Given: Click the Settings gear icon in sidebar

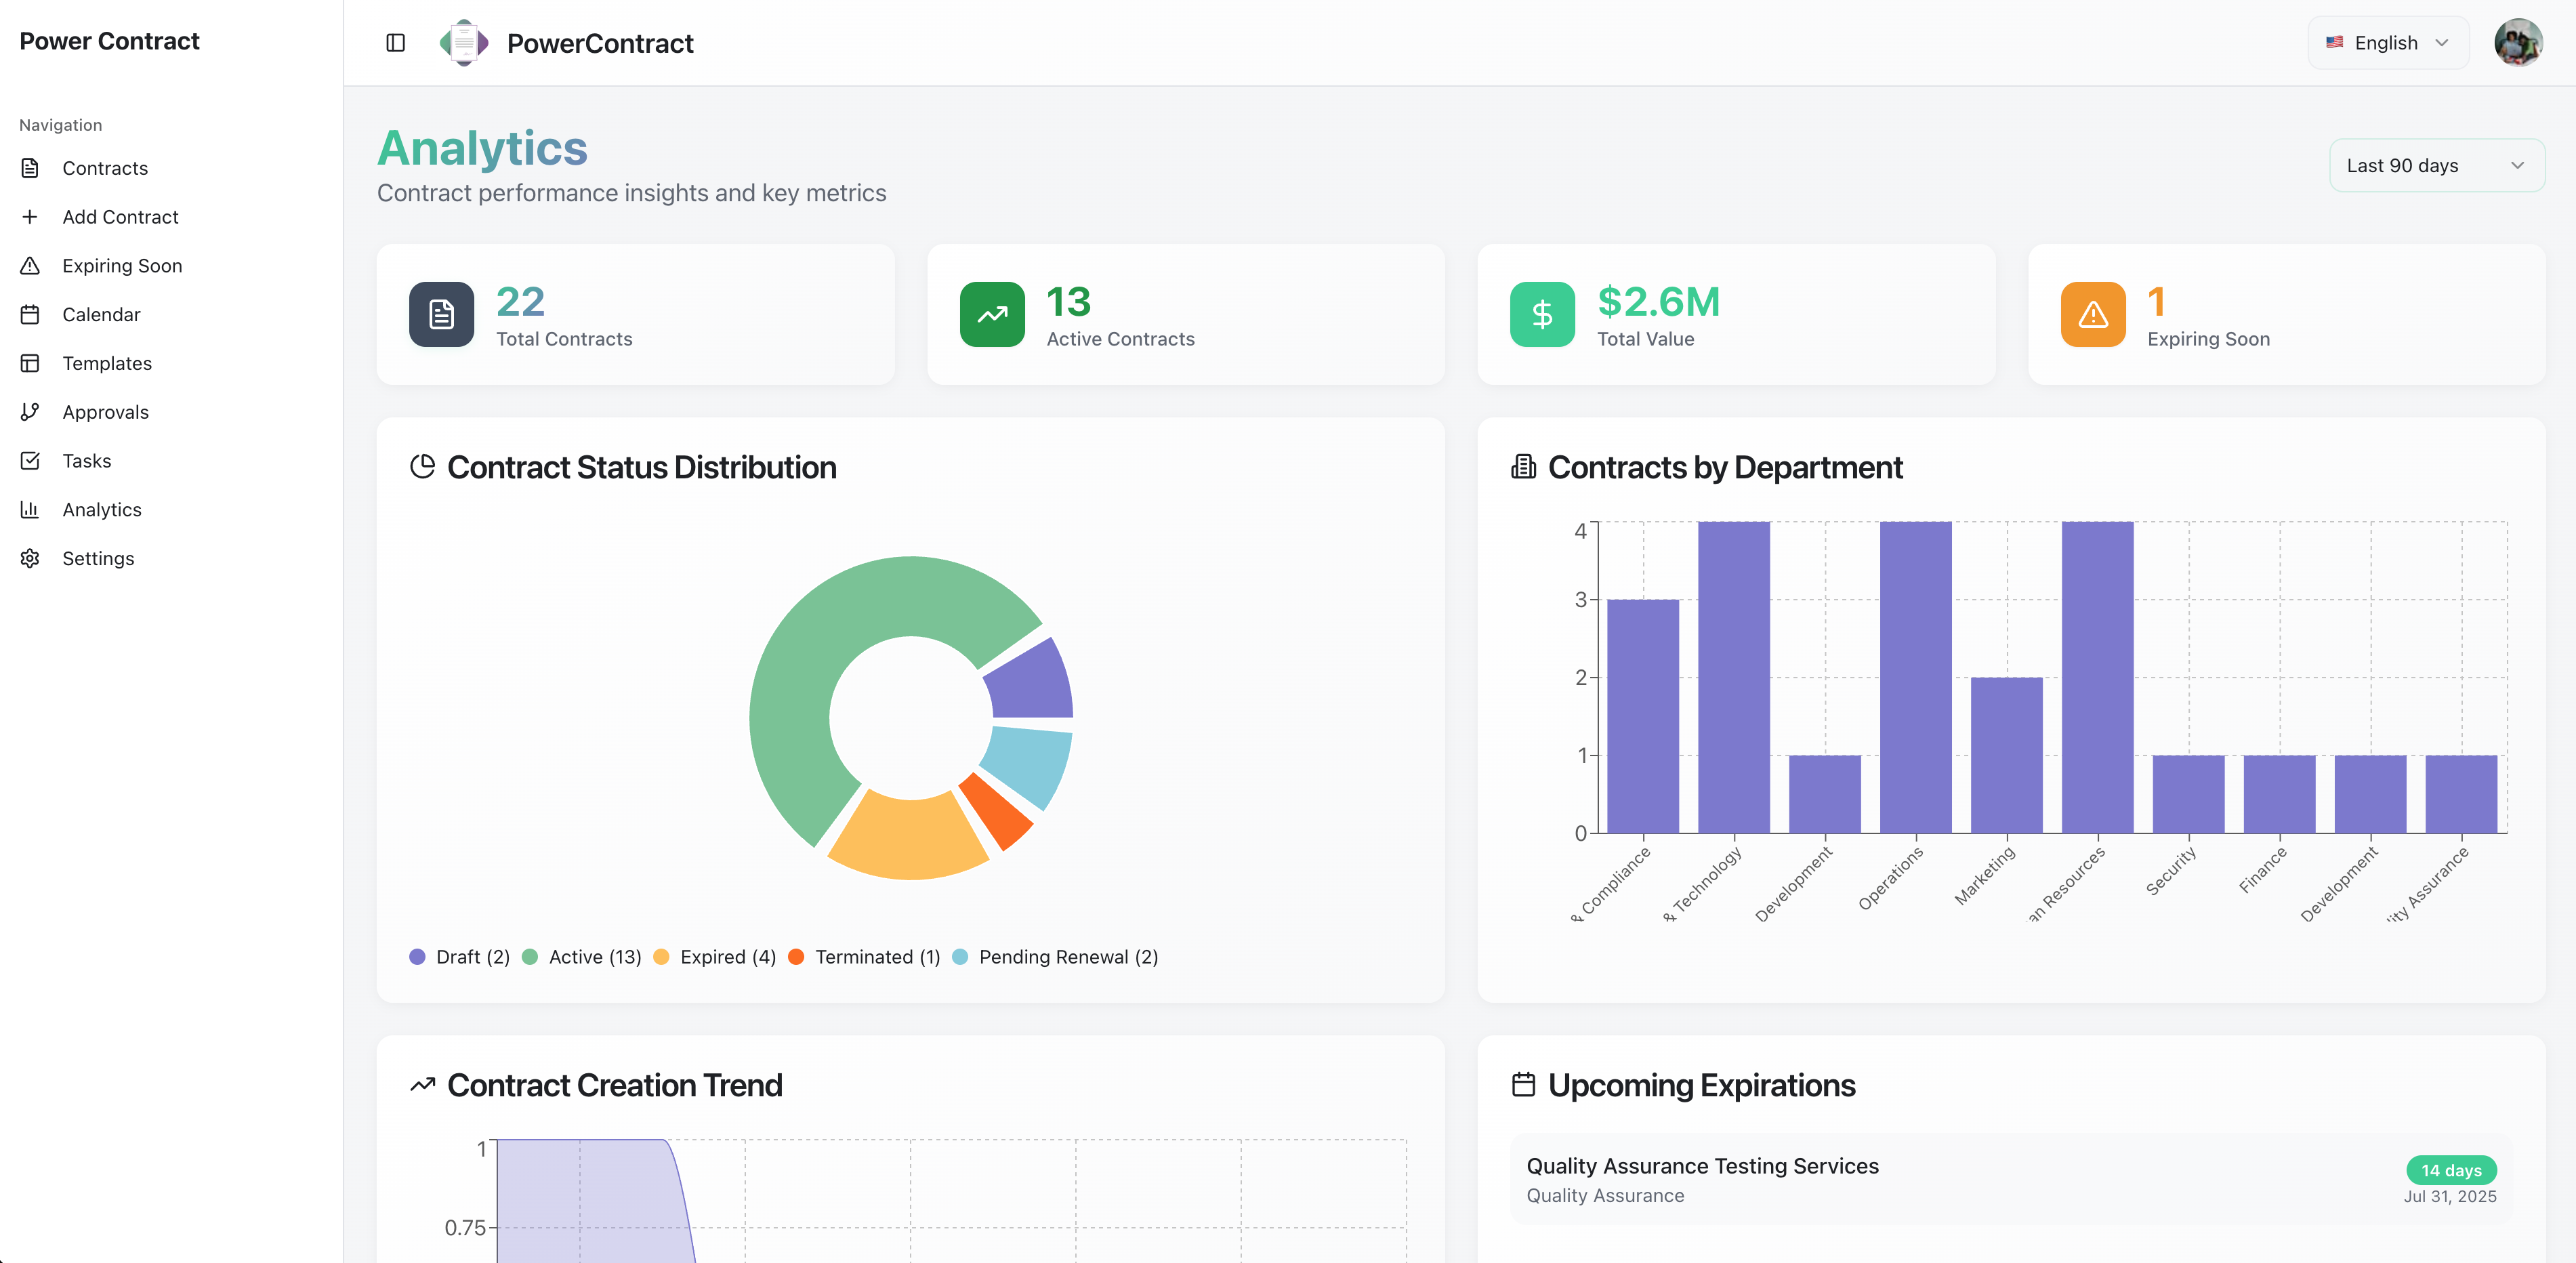Looking at the screenshot, I should click(30, 558).
